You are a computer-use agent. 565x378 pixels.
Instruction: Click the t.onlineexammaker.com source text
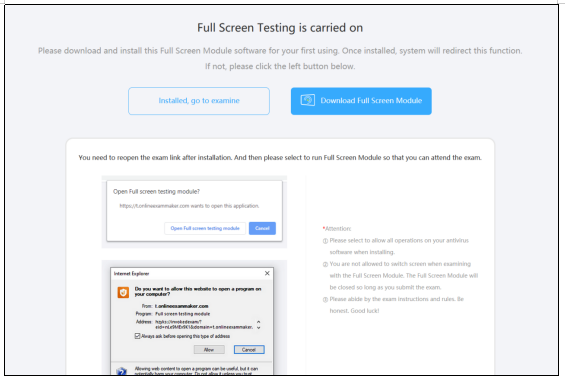tap(182, 306)
